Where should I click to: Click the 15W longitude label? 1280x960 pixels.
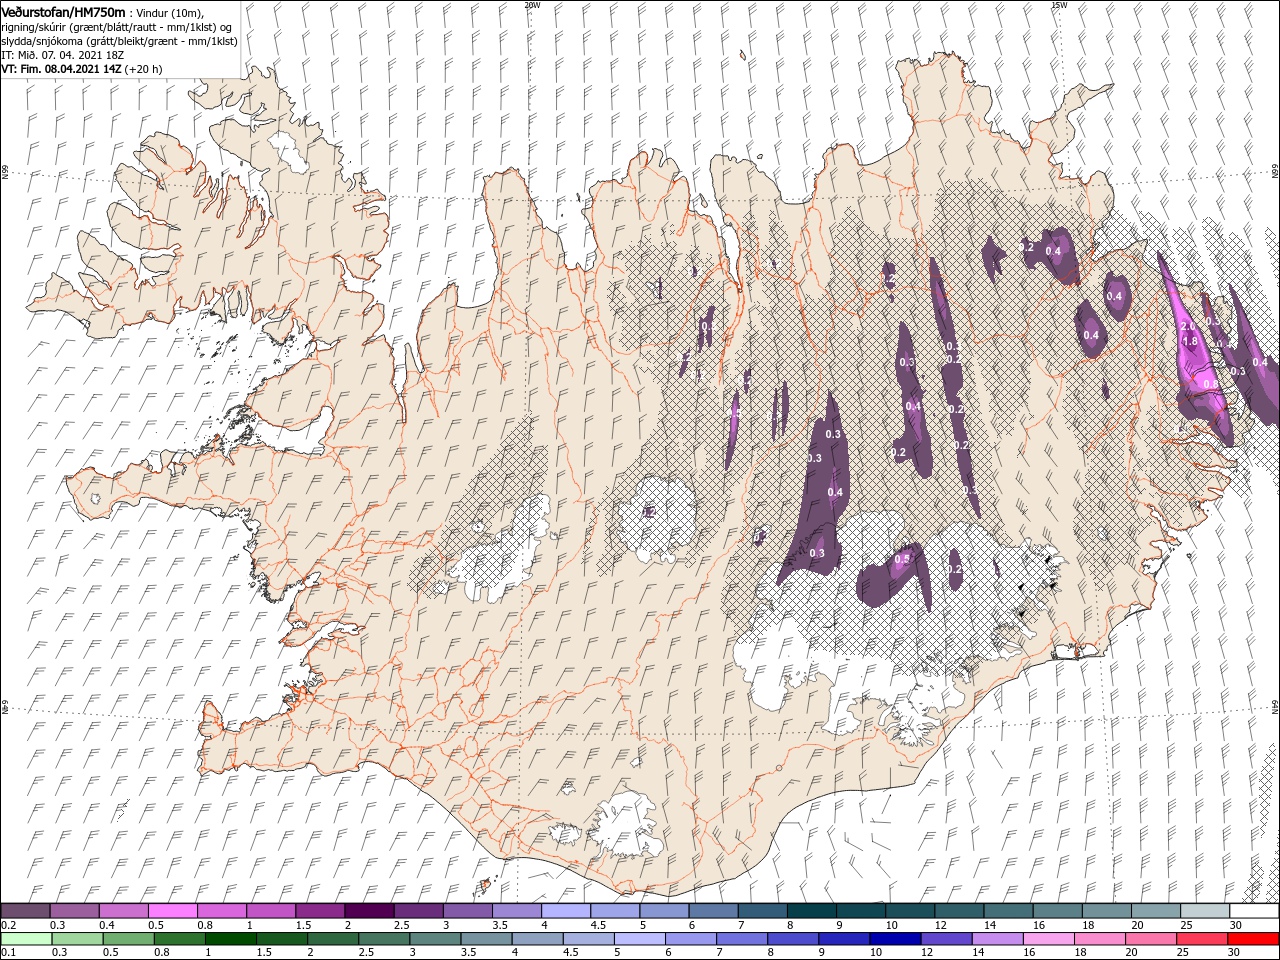(x=1059, y=4)
